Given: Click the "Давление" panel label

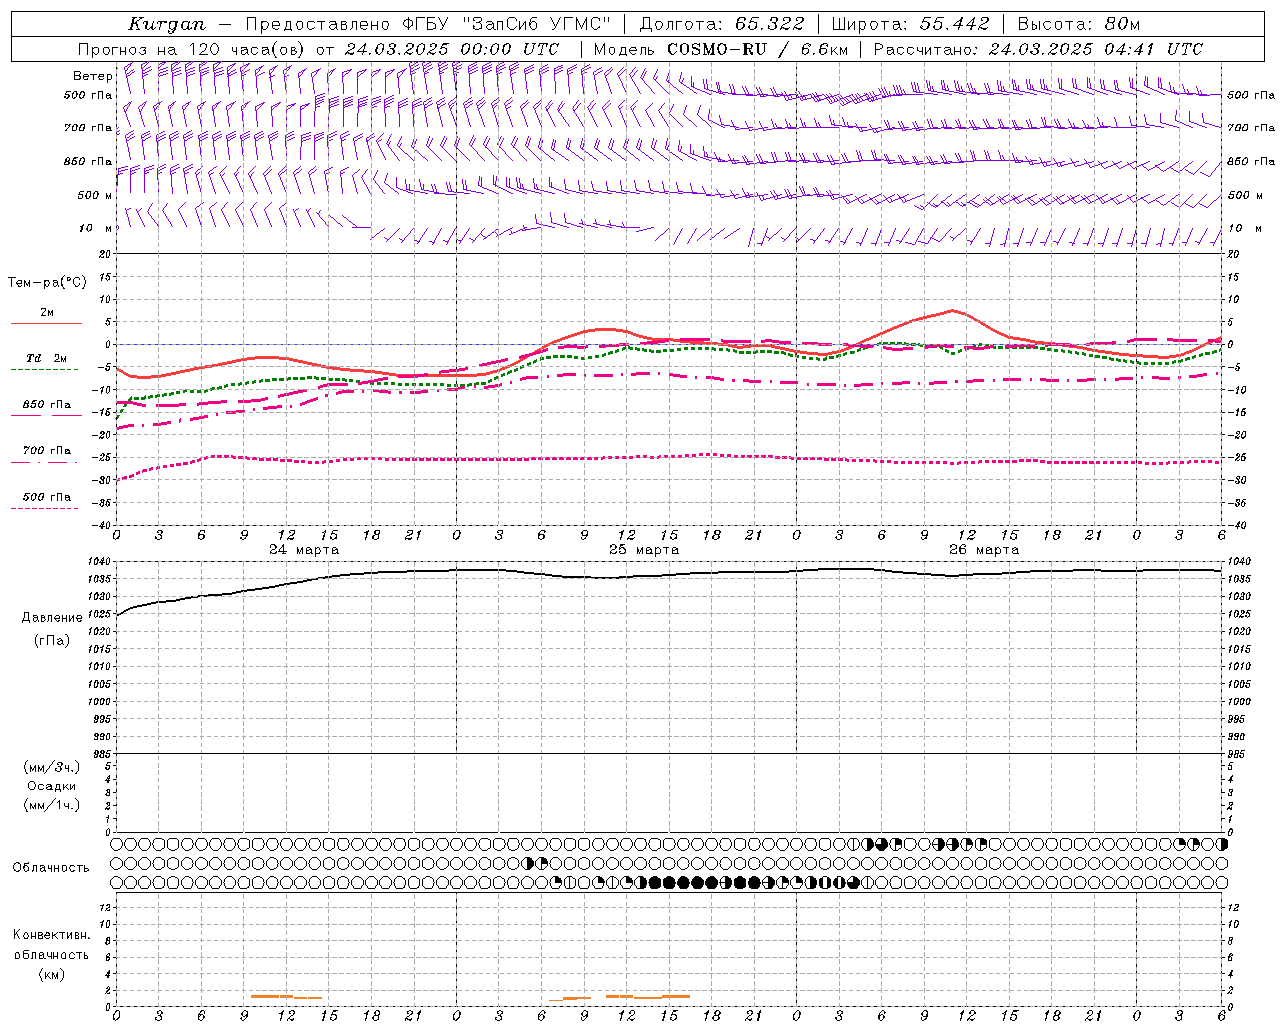Looking at the screenshot, I should click(x=52, y=618).
